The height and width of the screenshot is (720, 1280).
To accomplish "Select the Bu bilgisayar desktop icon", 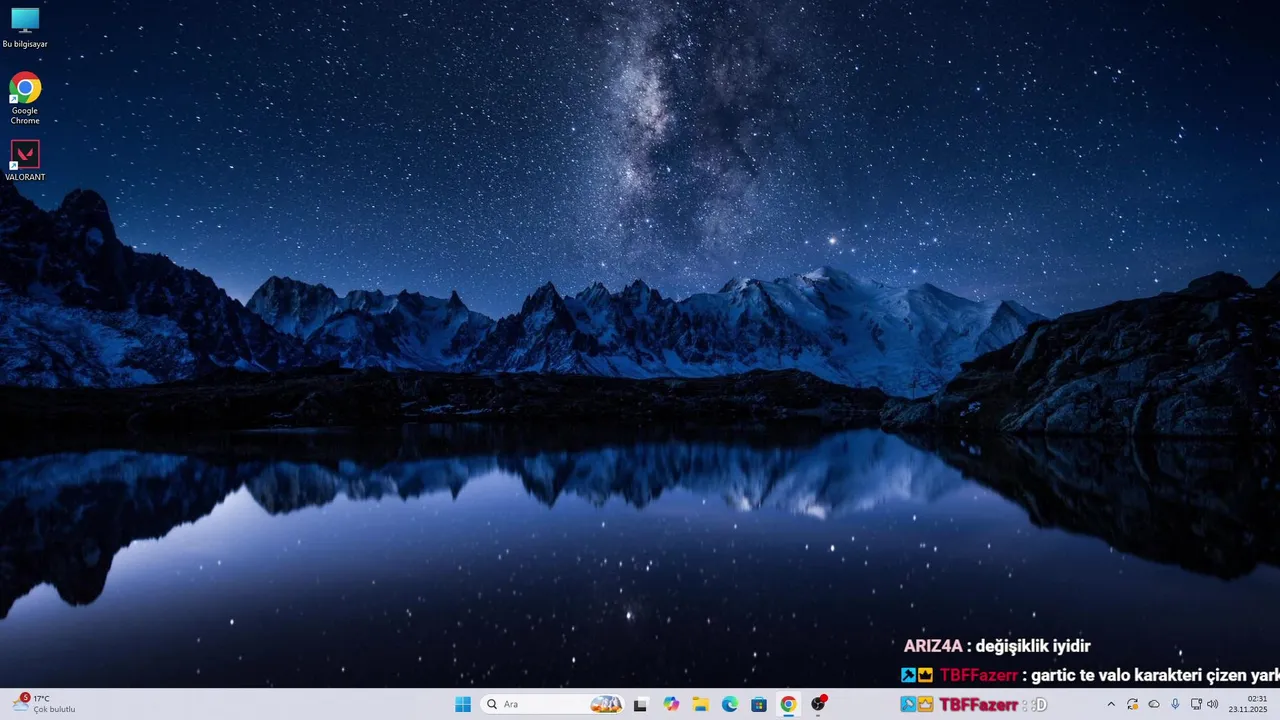I will click(25, 28).
